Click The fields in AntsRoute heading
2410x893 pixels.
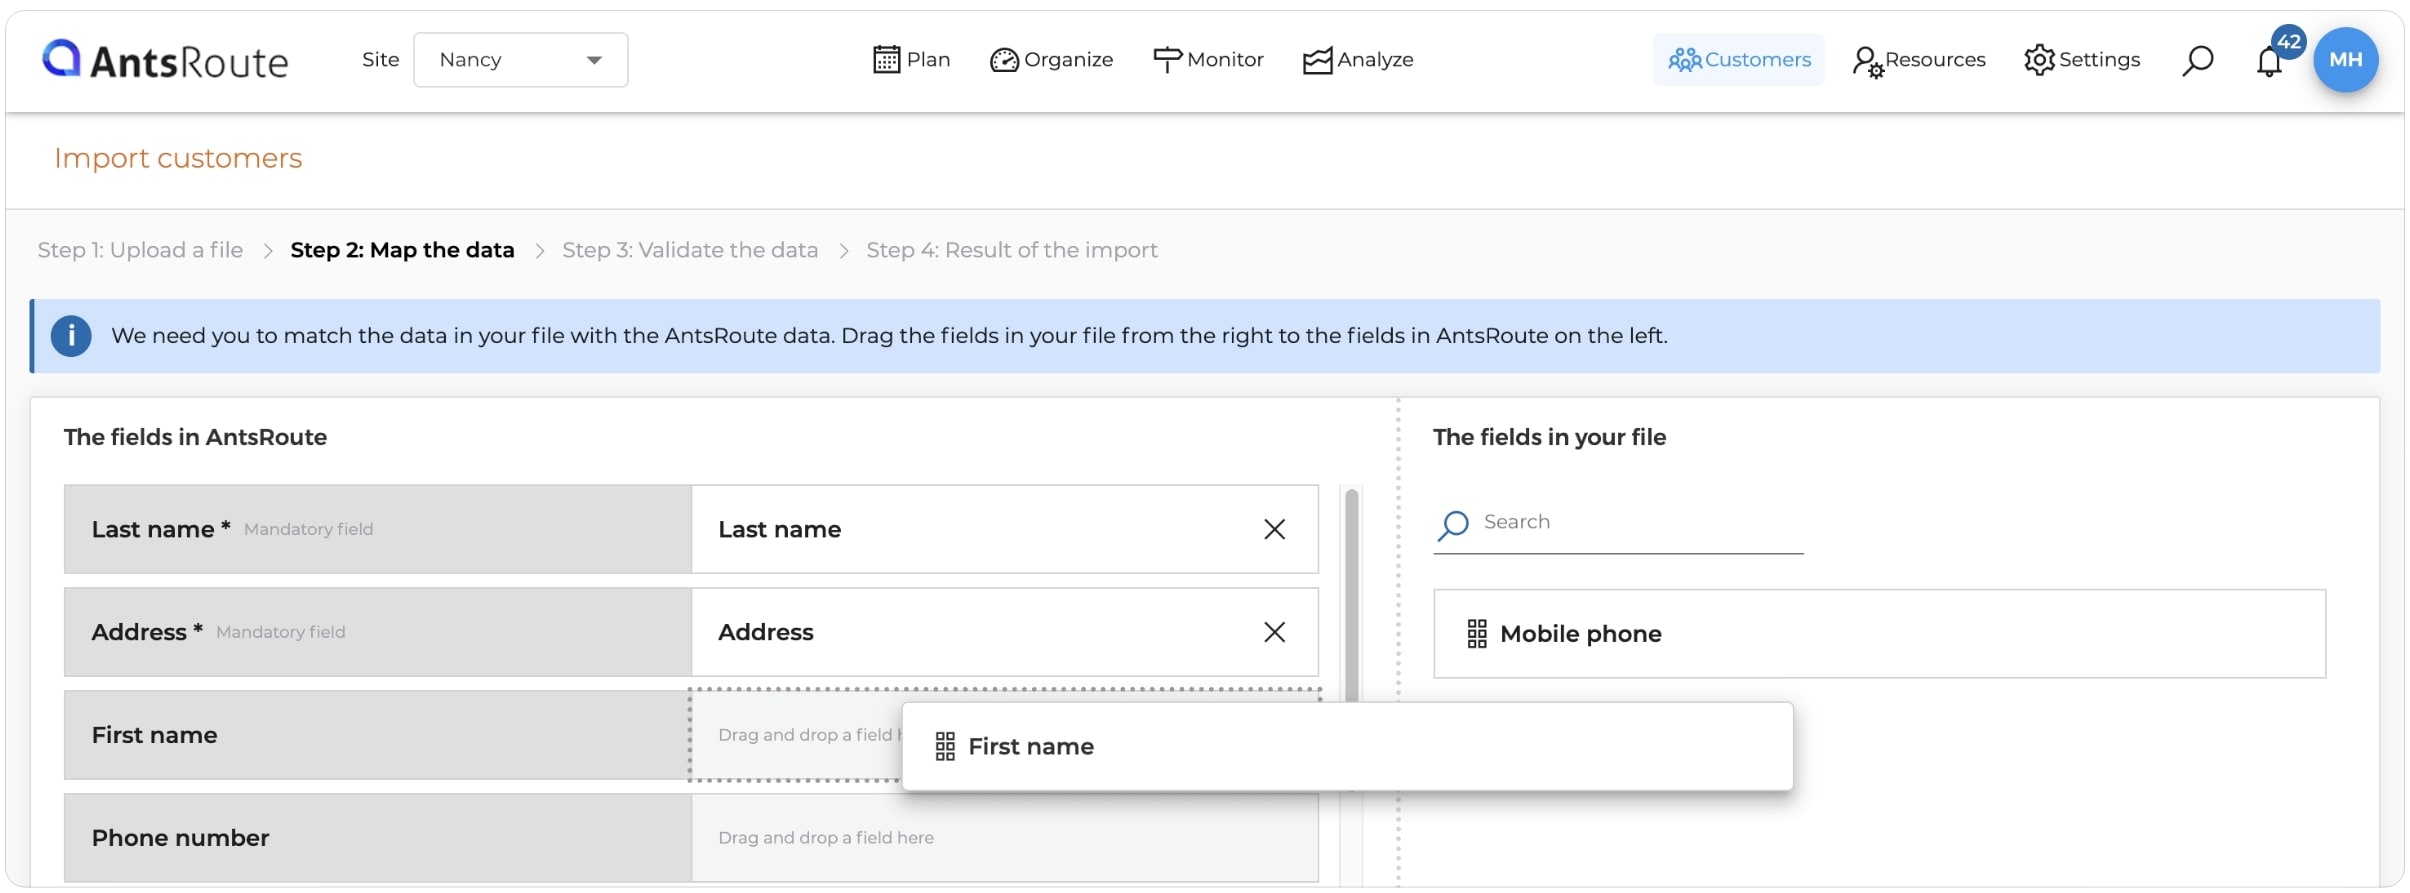coord(195,437)
